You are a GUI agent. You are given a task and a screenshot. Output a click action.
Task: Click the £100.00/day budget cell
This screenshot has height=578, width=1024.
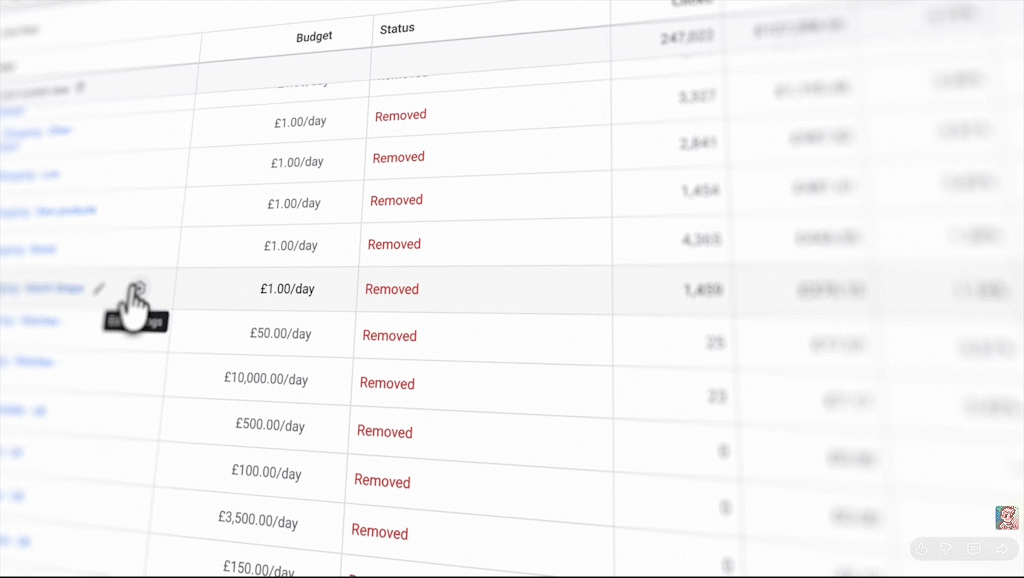pos(266,471)
